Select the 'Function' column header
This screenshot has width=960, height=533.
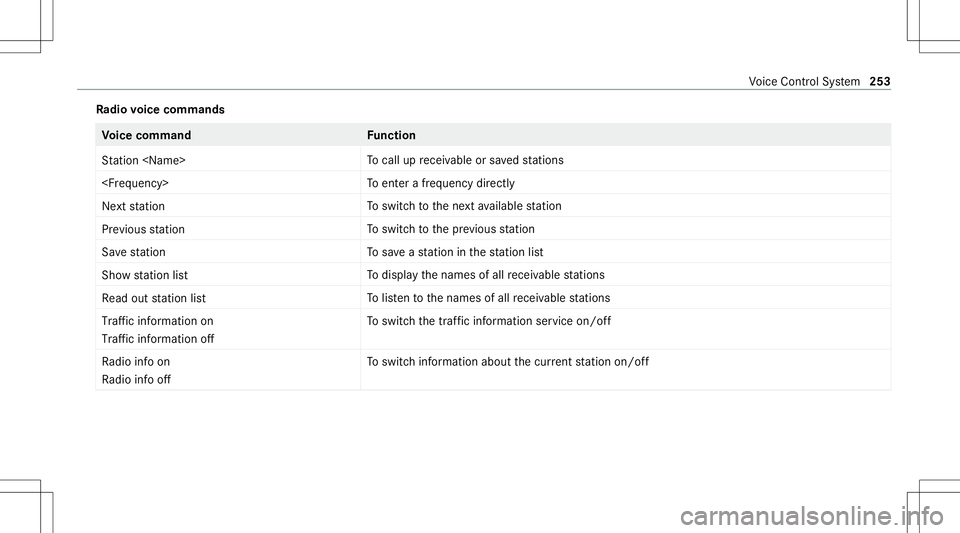(391, 135)
